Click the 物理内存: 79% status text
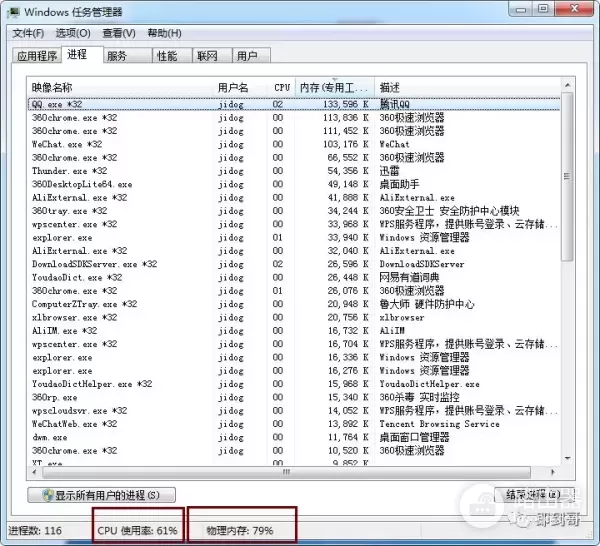The image size is (600, 546). 240,531
